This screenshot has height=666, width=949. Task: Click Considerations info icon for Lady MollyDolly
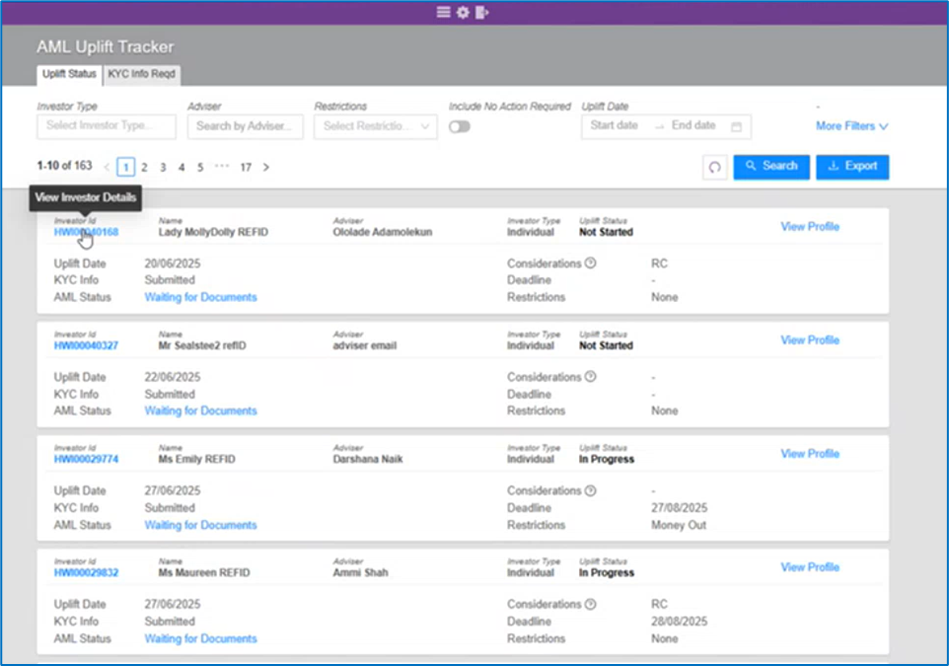coord(590,264)
